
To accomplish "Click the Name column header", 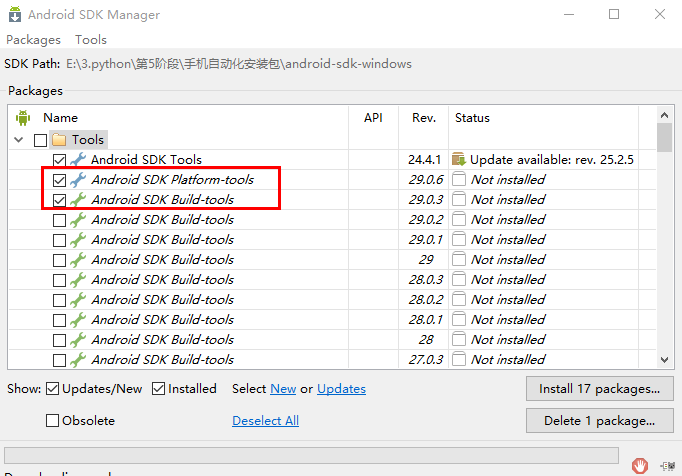I will (60, 117).
